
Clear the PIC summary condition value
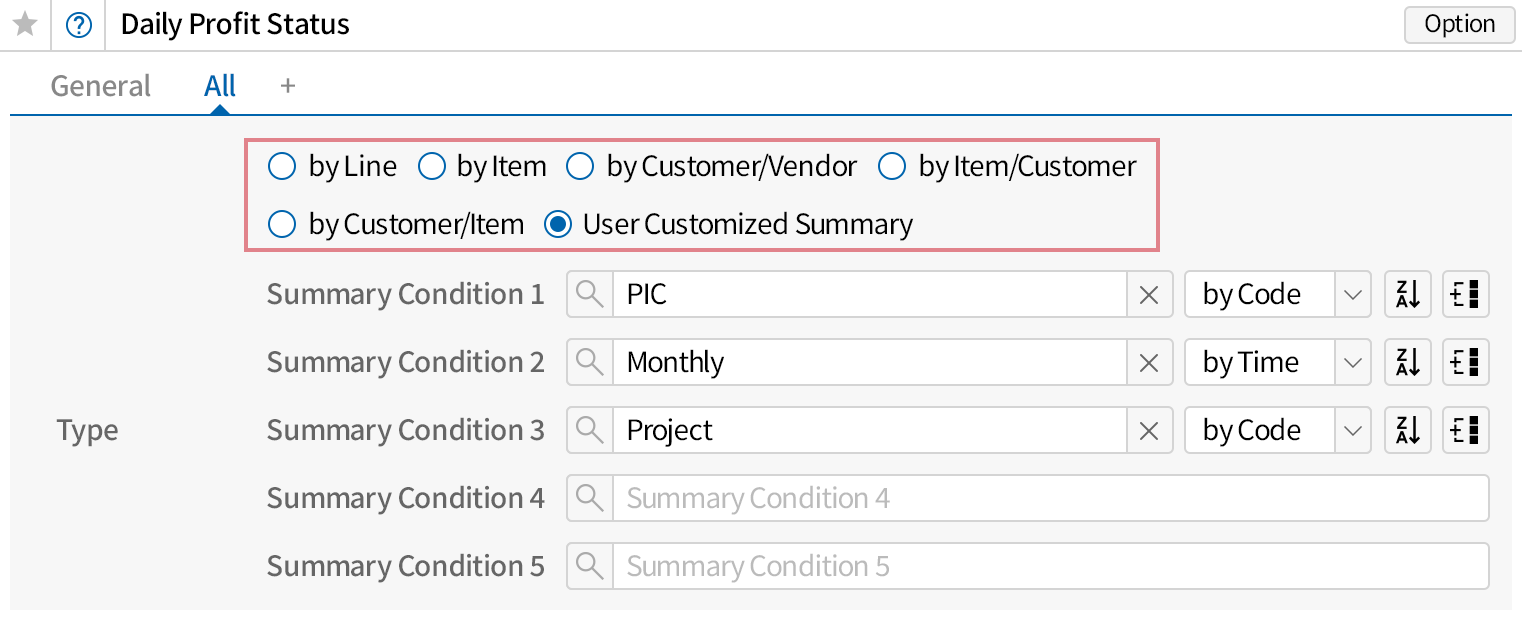[x=1149, y=295]
